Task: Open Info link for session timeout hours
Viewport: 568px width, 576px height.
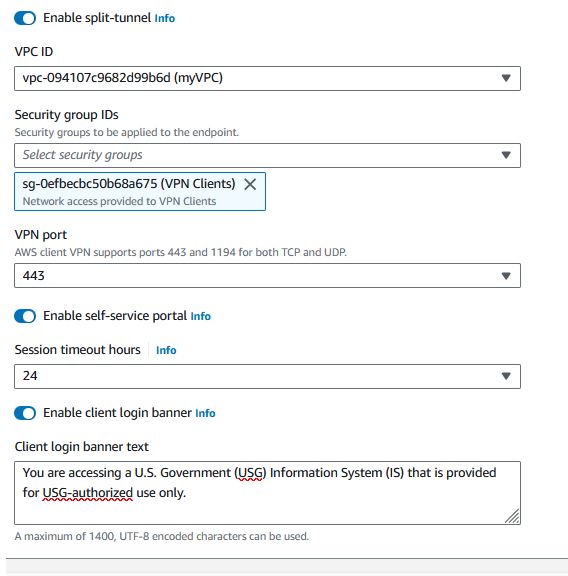Action: pos(166,350)
